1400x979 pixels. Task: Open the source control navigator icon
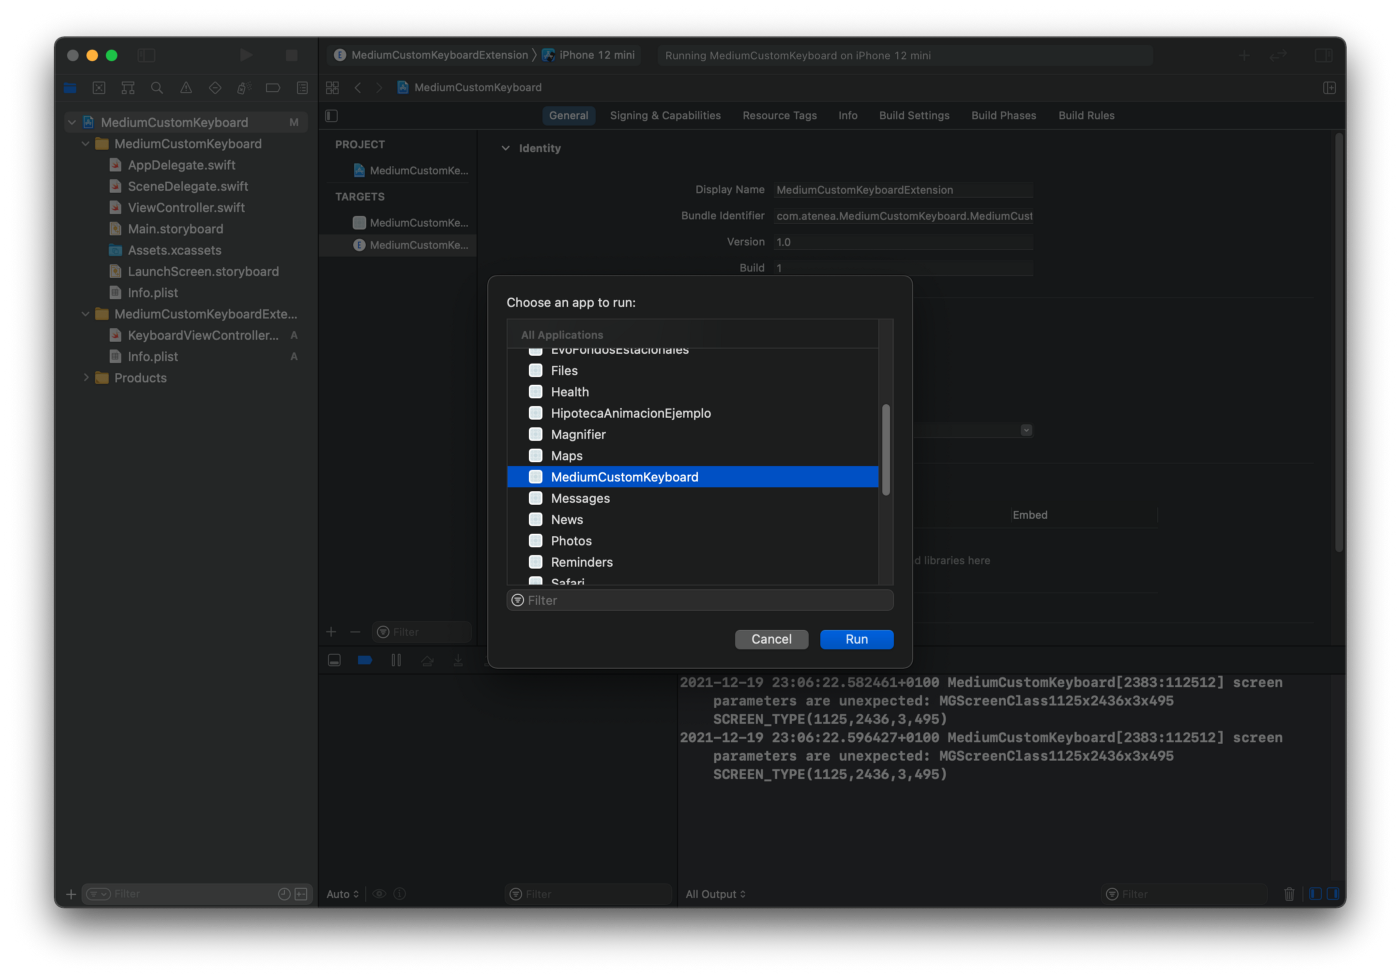tap(99, 88)
